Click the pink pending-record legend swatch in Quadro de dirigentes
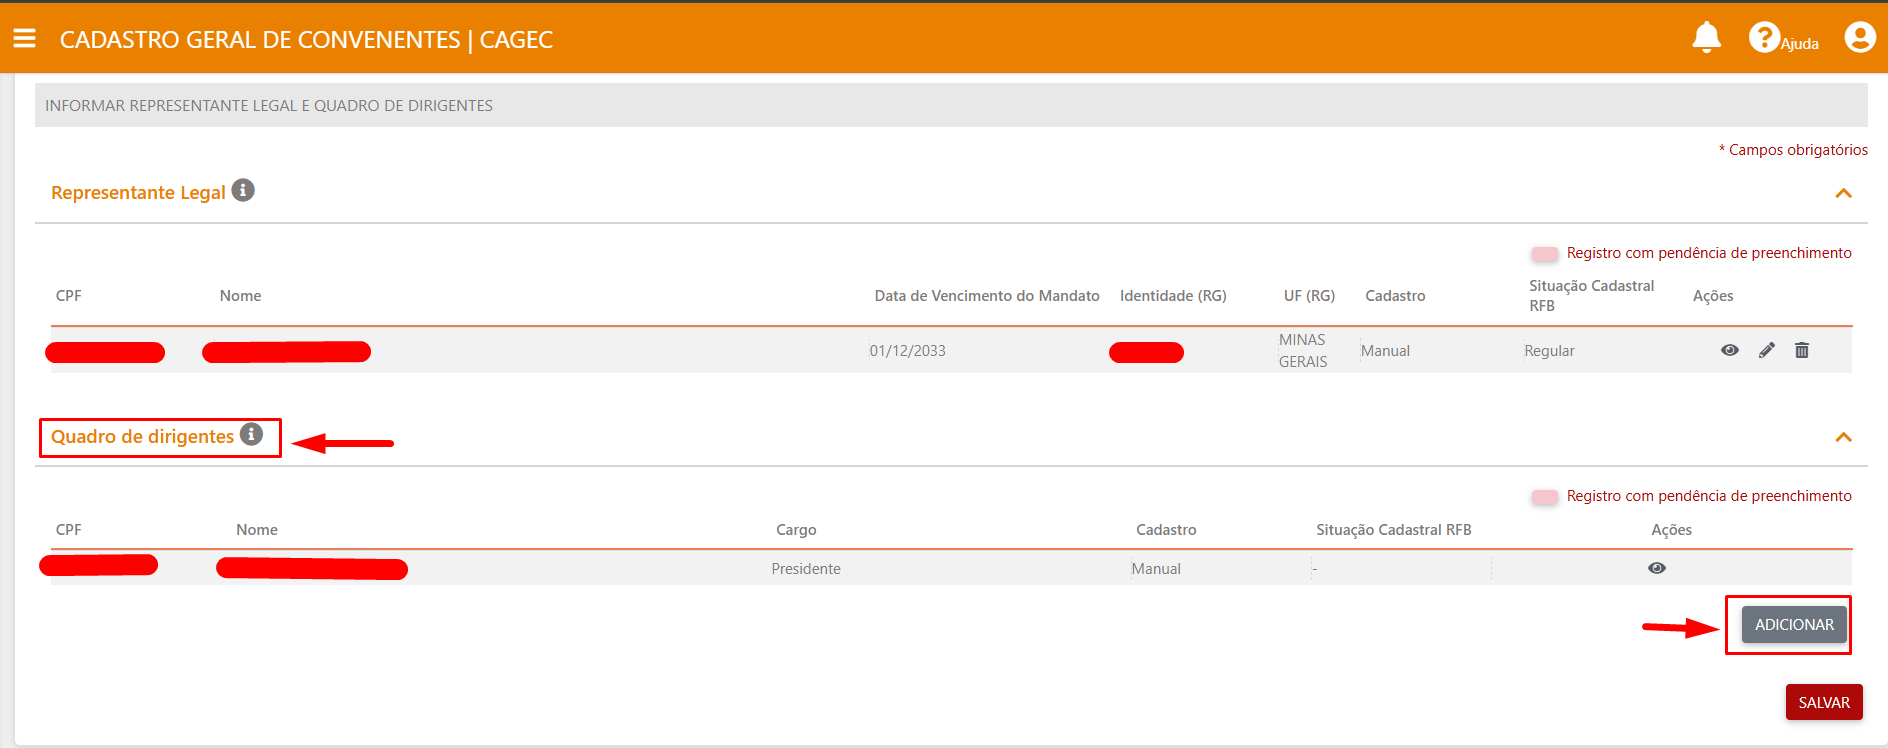The height and width of the screenshot is (748, 1888). pos(1545,497)
